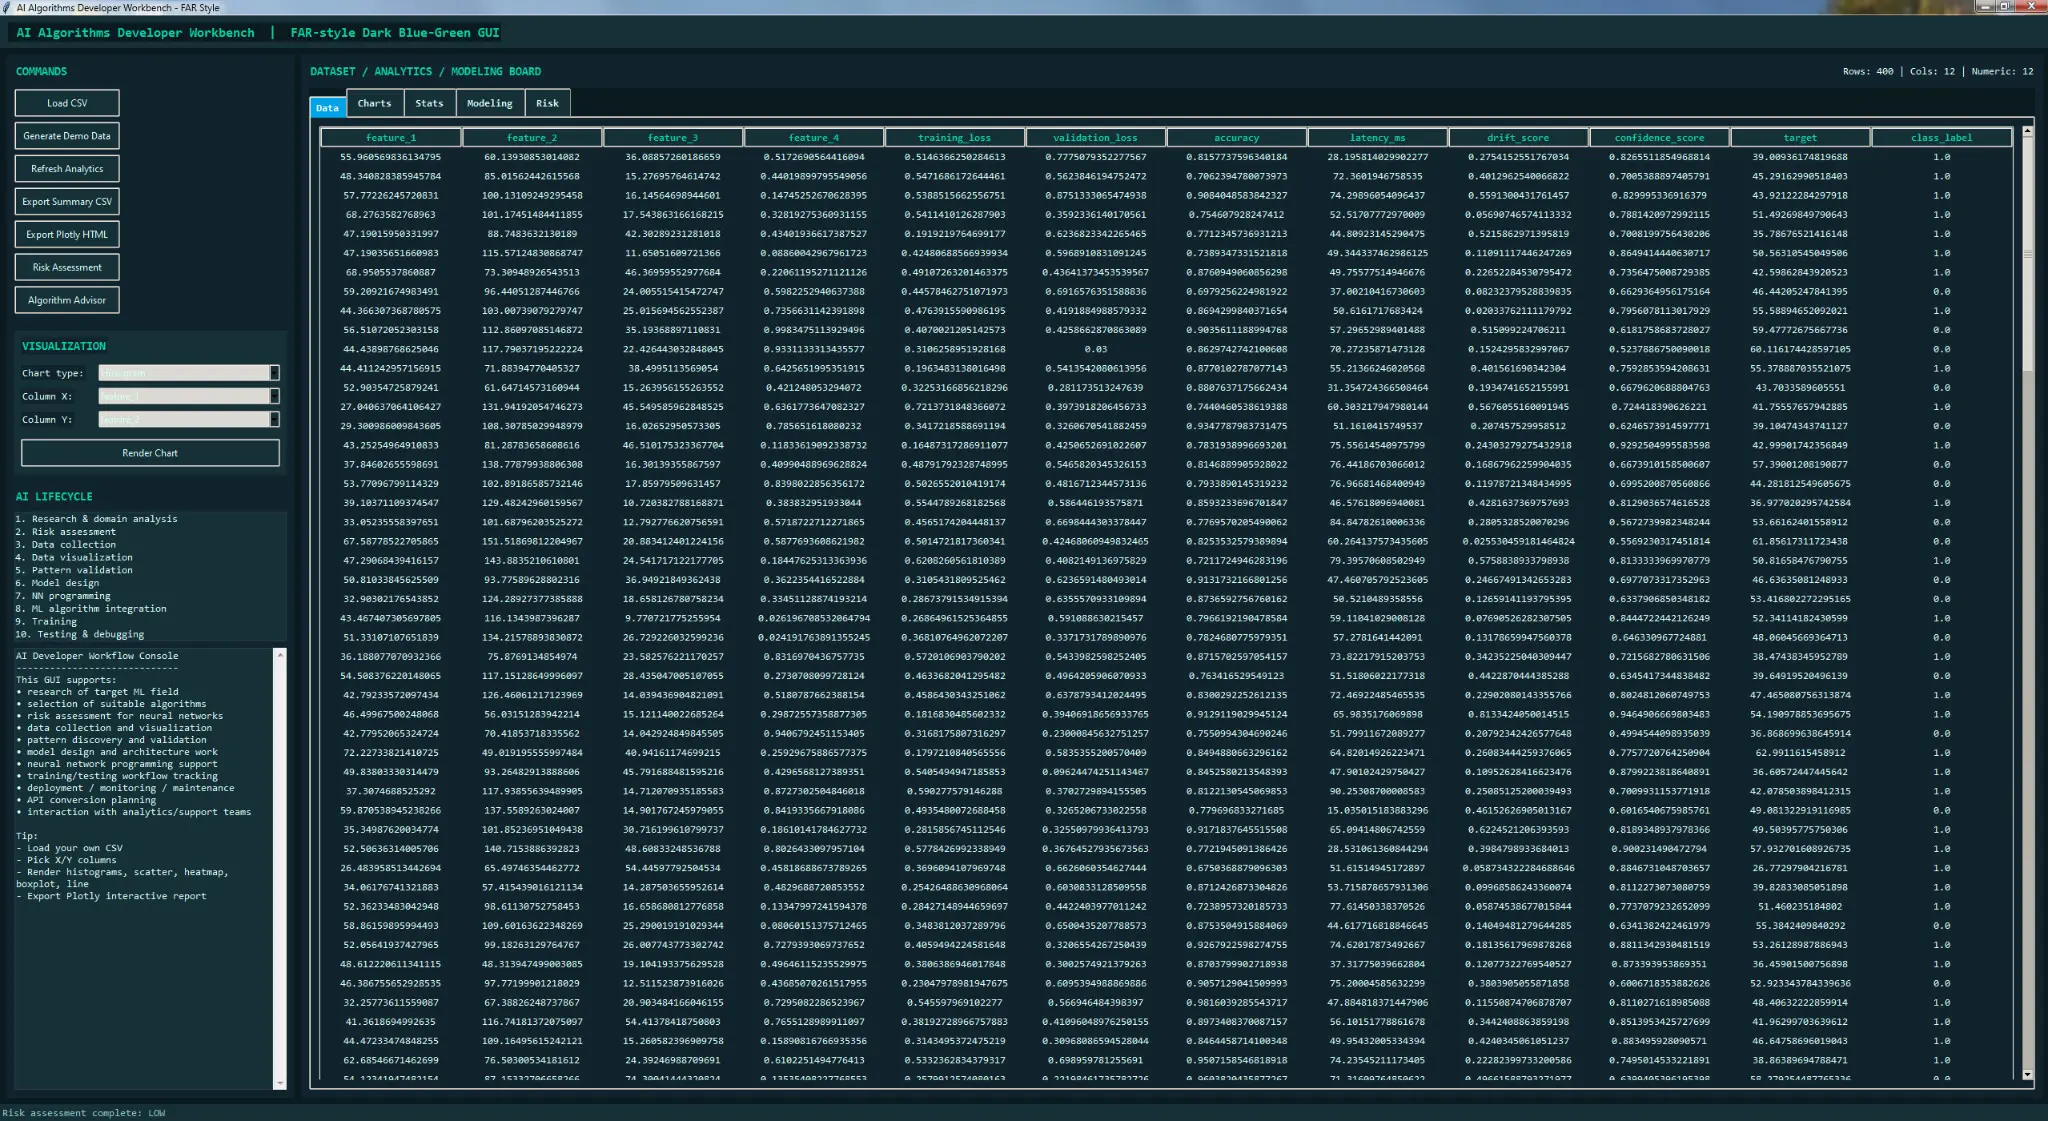Go to the Modeling tab

coord(489,103)
